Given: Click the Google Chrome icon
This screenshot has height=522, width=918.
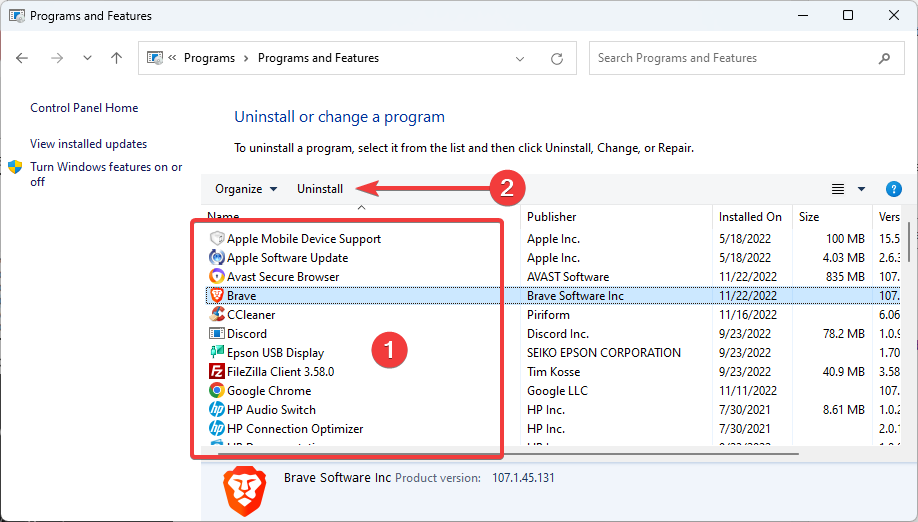Looking at the screenshot, I should [217, 390].
